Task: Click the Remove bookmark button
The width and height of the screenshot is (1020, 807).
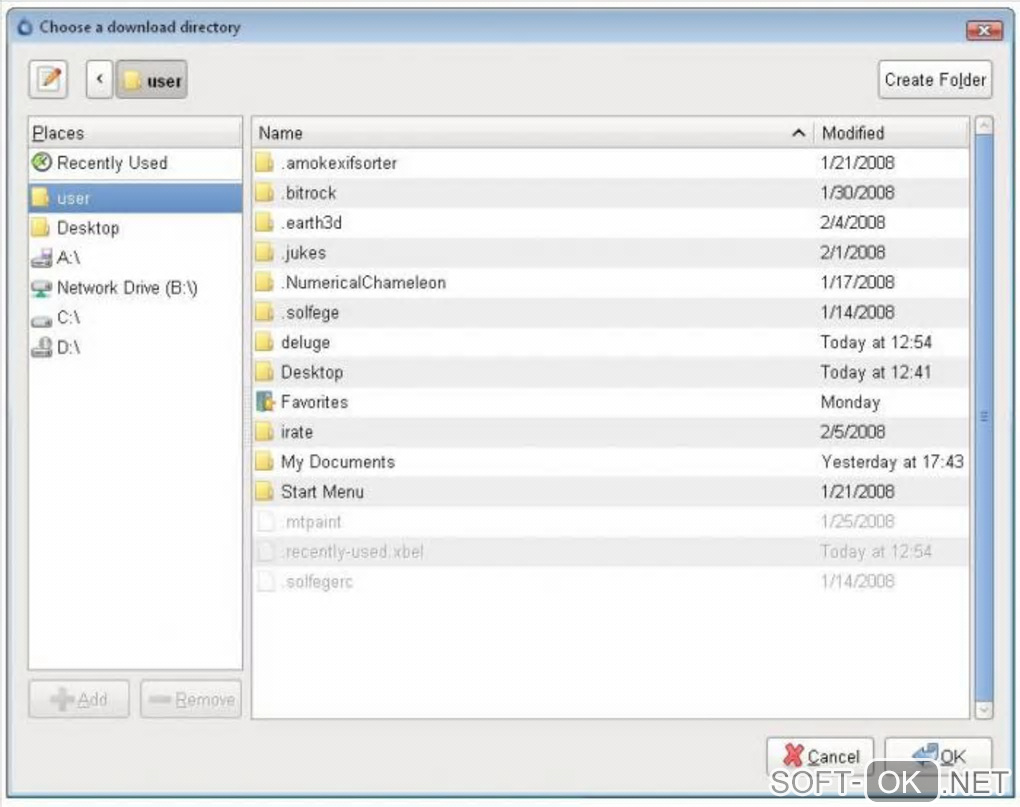Action: click(x=191, y=699)
